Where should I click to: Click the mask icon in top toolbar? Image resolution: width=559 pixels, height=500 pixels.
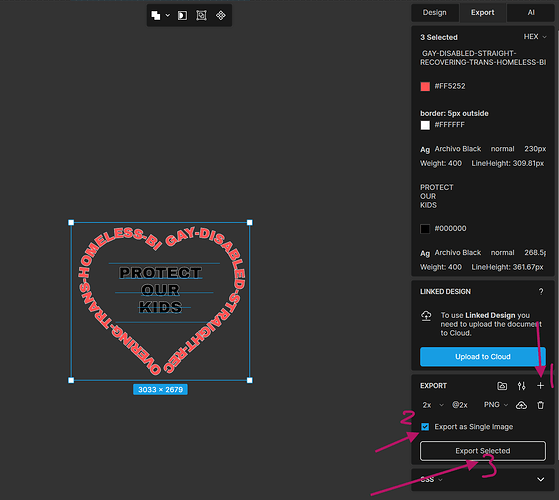(x=182, y=15)
